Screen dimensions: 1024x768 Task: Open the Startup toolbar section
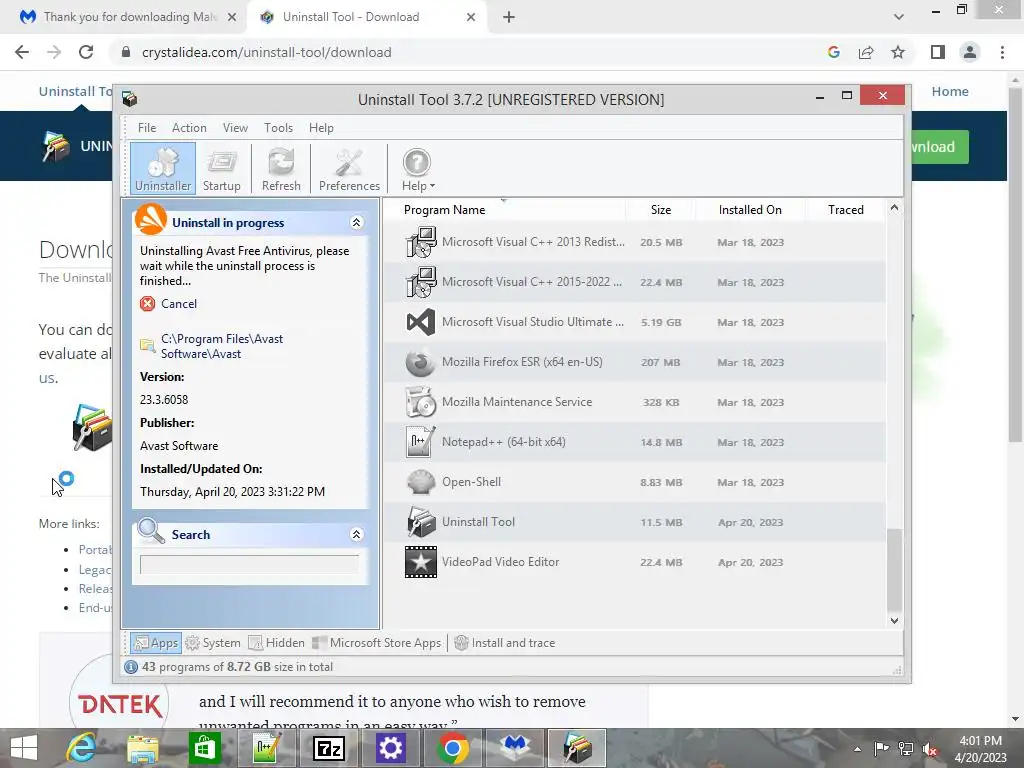221,169
